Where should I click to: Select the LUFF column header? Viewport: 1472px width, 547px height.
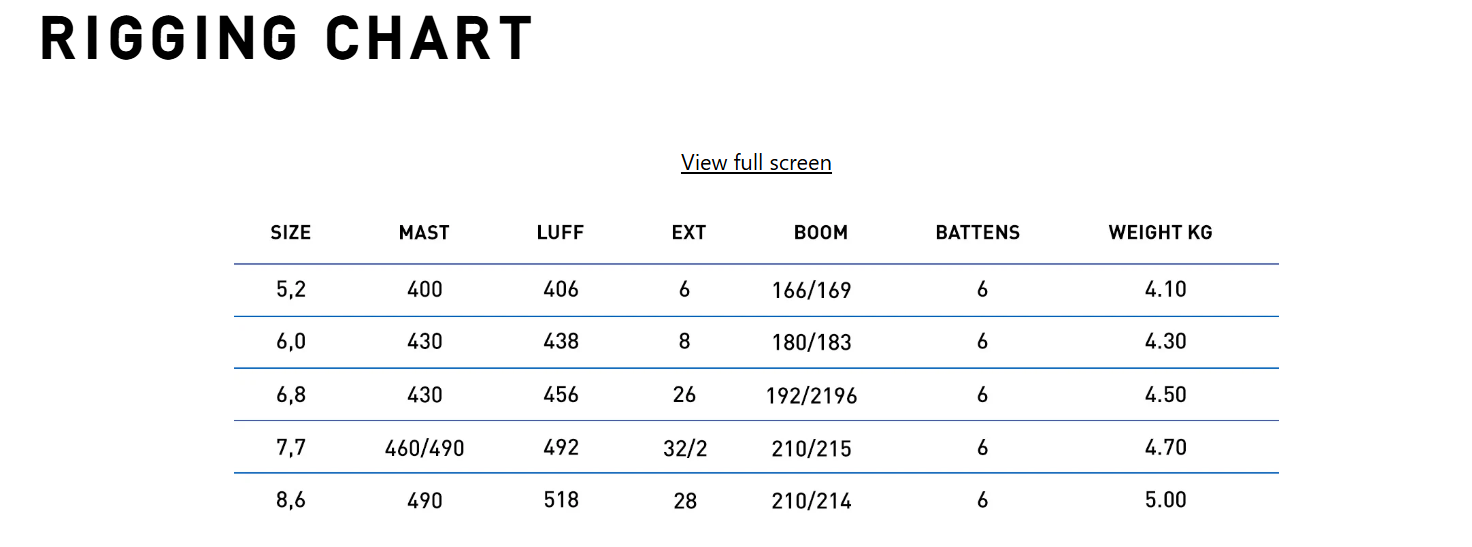tap(560, 233)
